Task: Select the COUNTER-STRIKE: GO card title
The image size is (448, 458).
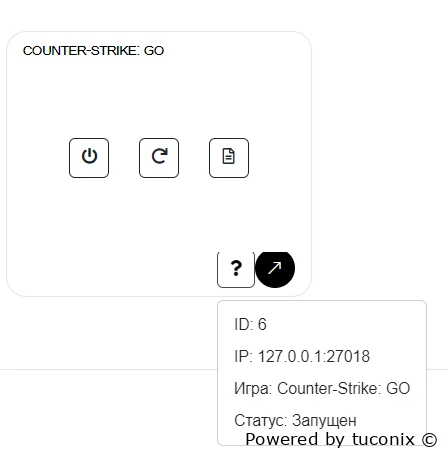Action: click(93, 51)
